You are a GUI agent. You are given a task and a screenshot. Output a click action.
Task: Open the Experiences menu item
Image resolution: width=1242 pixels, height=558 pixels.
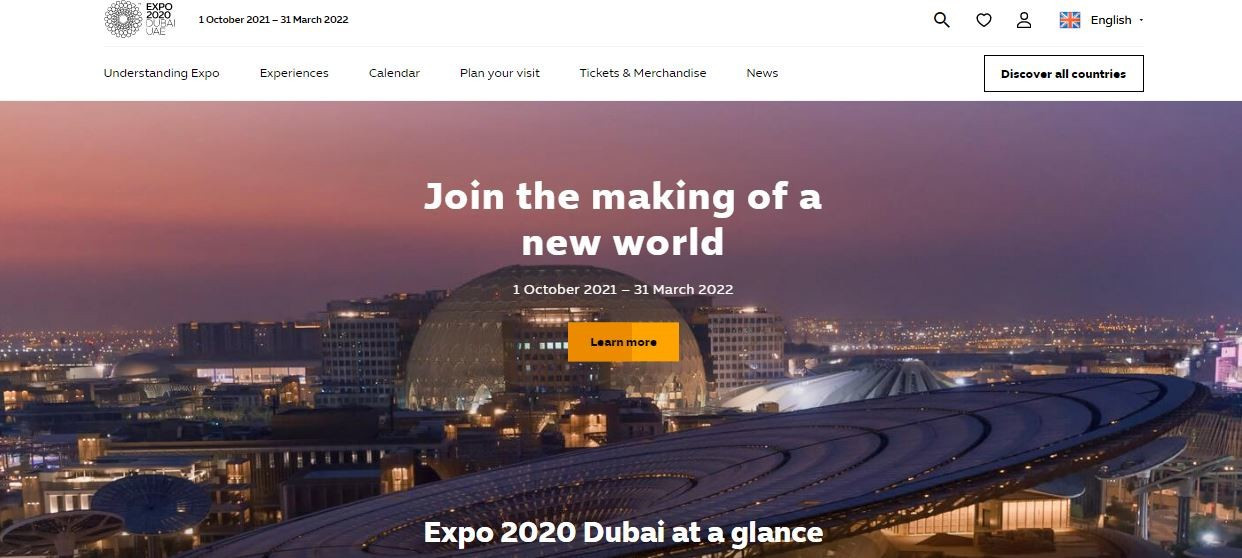pyautogui.click(x=294, y=73)
